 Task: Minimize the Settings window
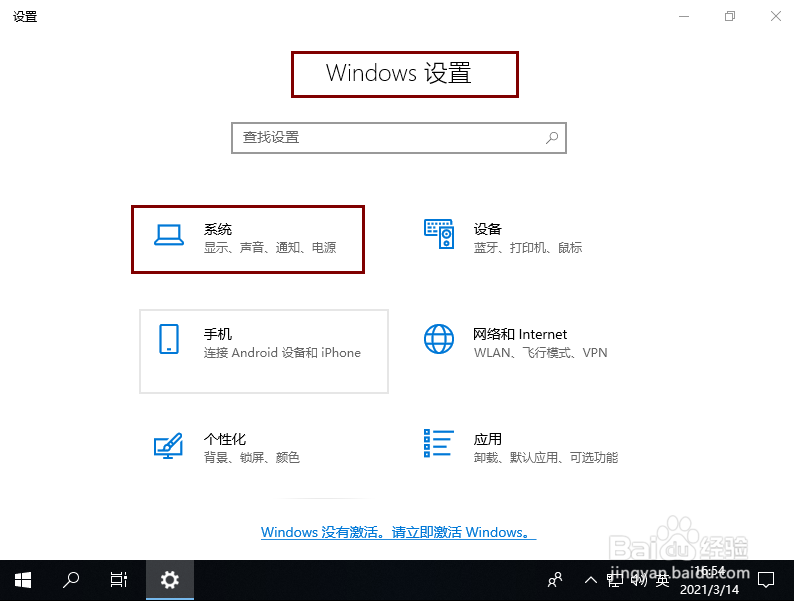tap(684, 16)
